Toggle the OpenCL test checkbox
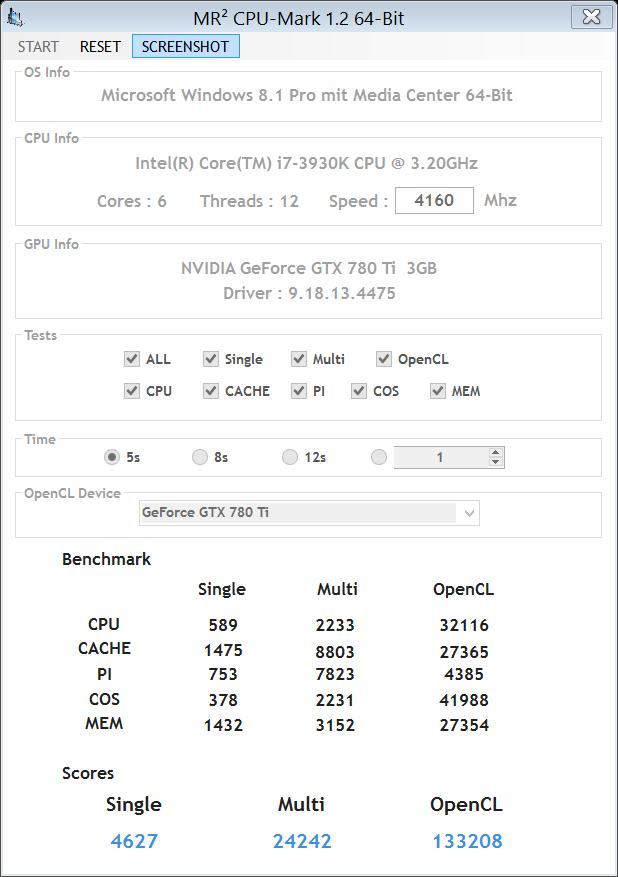This screenshot has height=877, width=618. [x=384, y=359]
